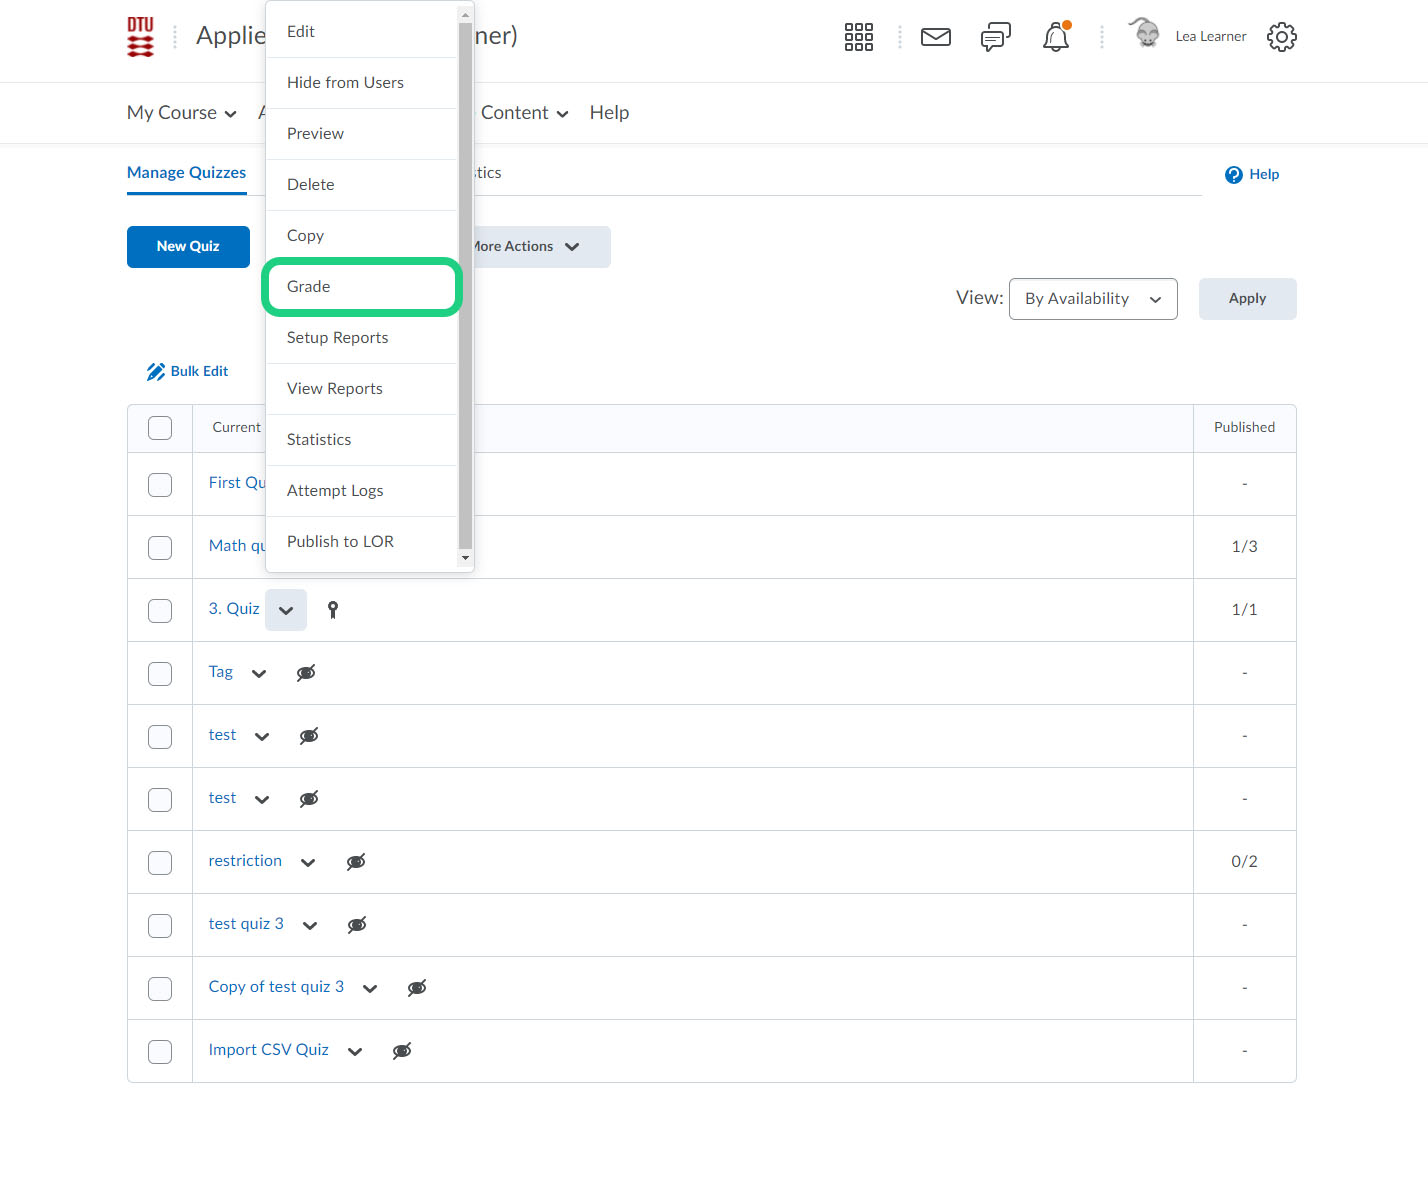This screenshot has width=1428, height=1188.
Task: Open the Copy of test quiz 3 link
Action: (x=276, y=987)
